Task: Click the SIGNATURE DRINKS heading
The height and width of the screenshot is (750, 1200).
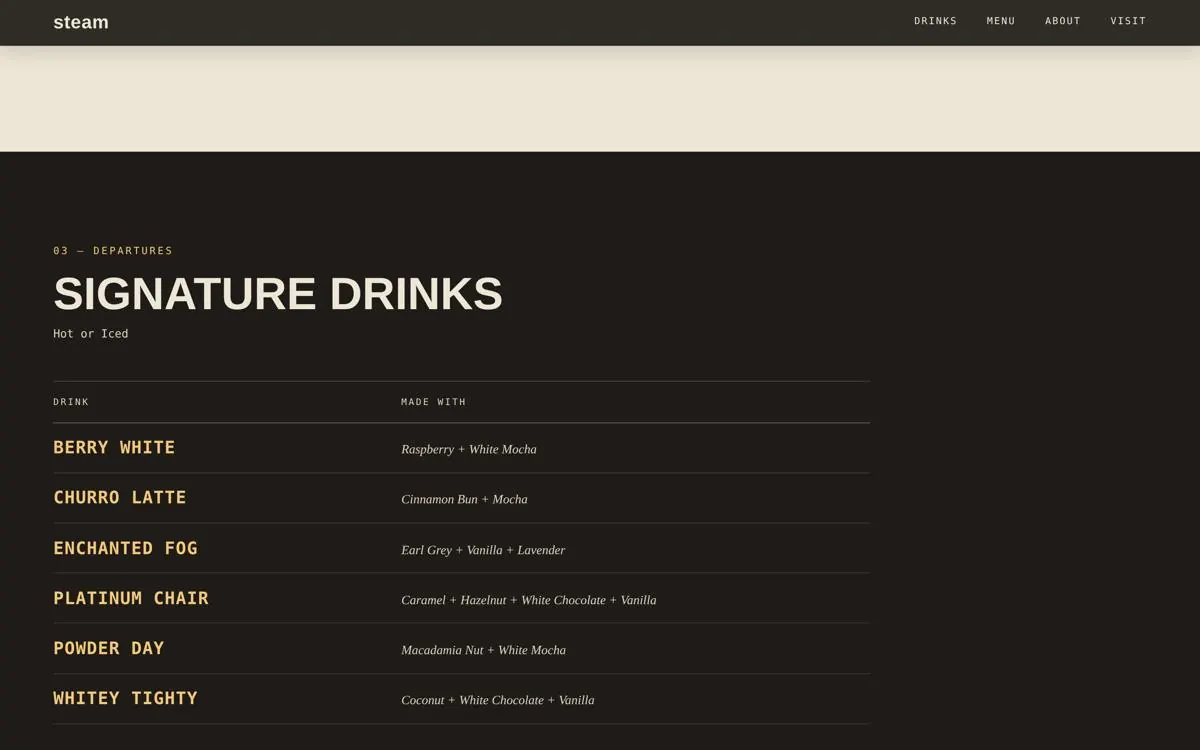Action: click(x=278, y=294)
